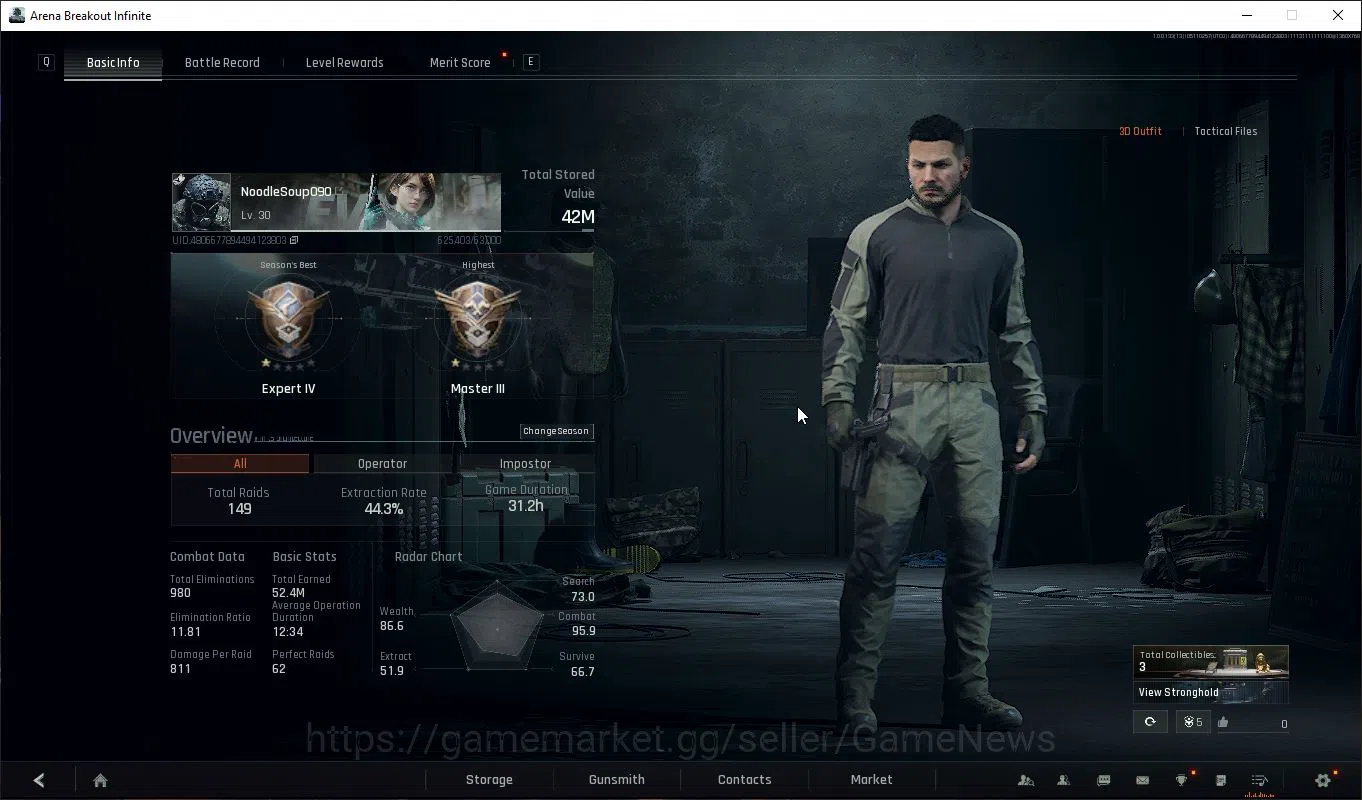The width and height of the screenshot is (1362, 800).
Task: Open the chat messages icon
Action: coord(1104,780)
